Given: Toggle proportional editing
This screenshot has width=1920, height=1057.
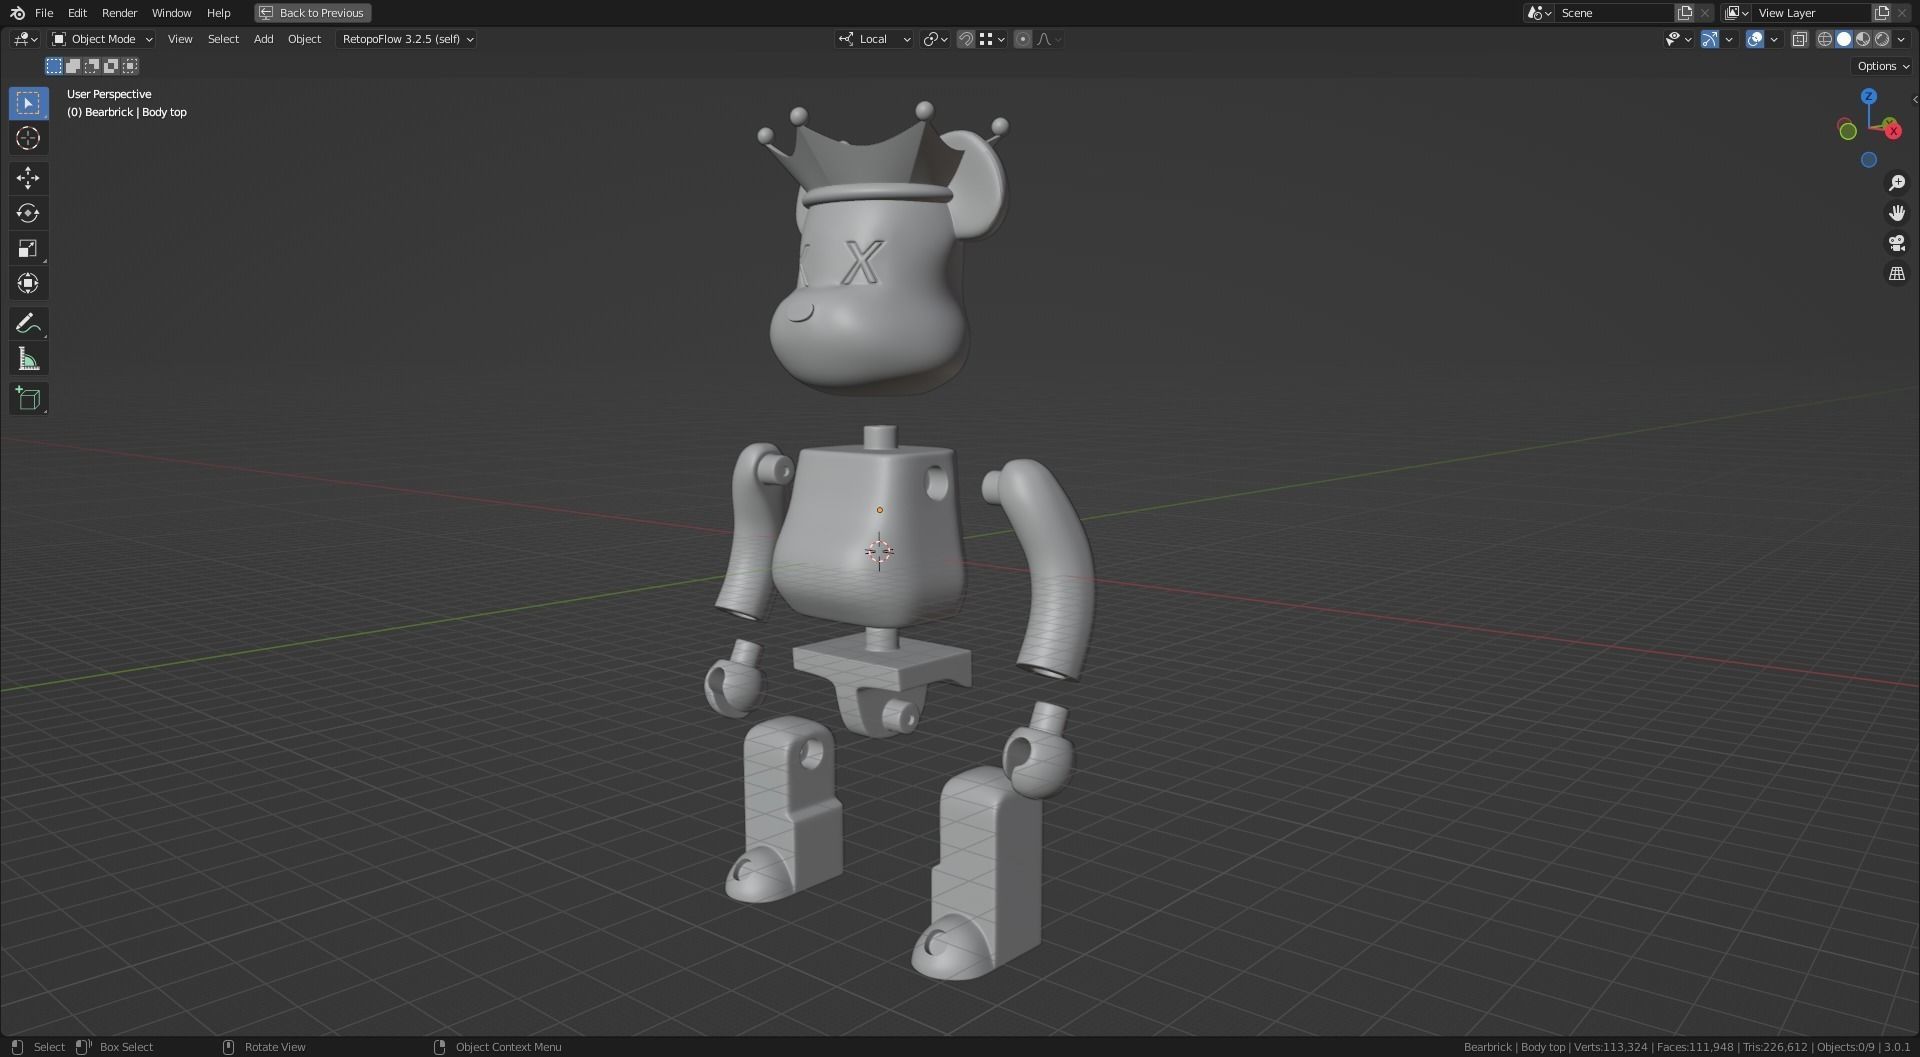Looking at the screenshot, I should (1022, 39).
